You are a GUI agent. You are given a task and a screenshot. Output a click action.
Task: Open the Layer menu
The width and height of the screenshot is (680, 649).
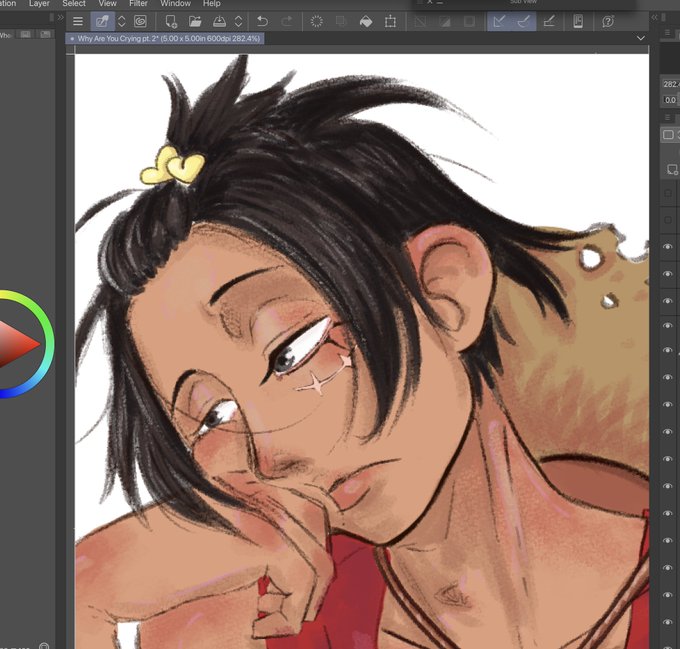coord(39,3)
